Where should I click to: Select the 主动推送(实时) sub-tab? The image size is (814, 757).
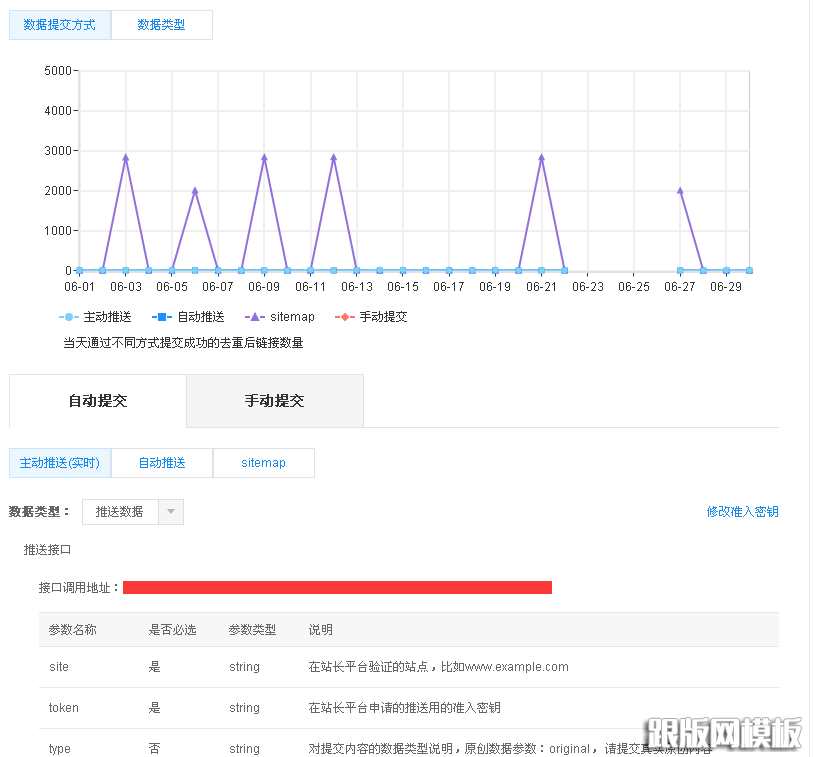click(x=60, y=463)
